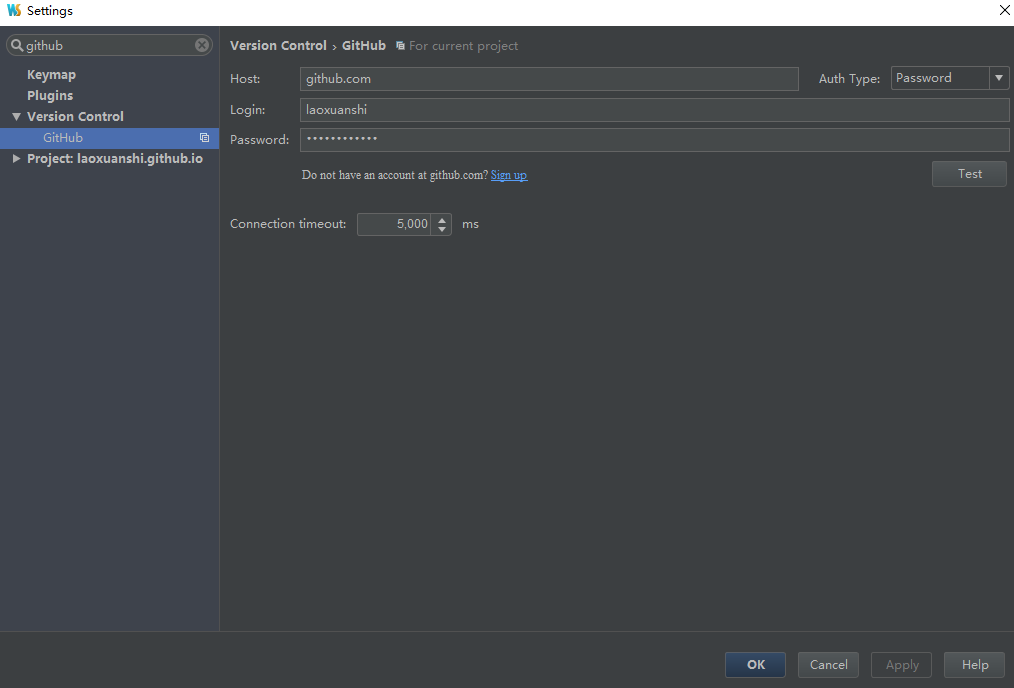Increase connection timeout with the up arrow
This screenshot has height=688, width=1014.
pyautogui.click(x=442, y=219)
